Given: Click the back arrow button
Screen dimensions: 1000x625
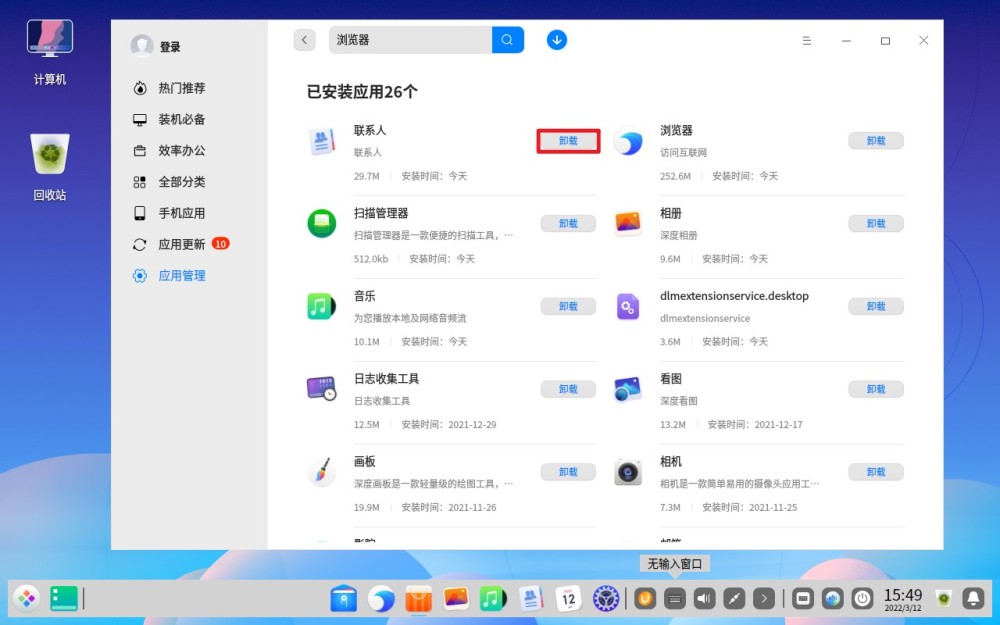Looking at the screenshot, I should tap(304, 40).
